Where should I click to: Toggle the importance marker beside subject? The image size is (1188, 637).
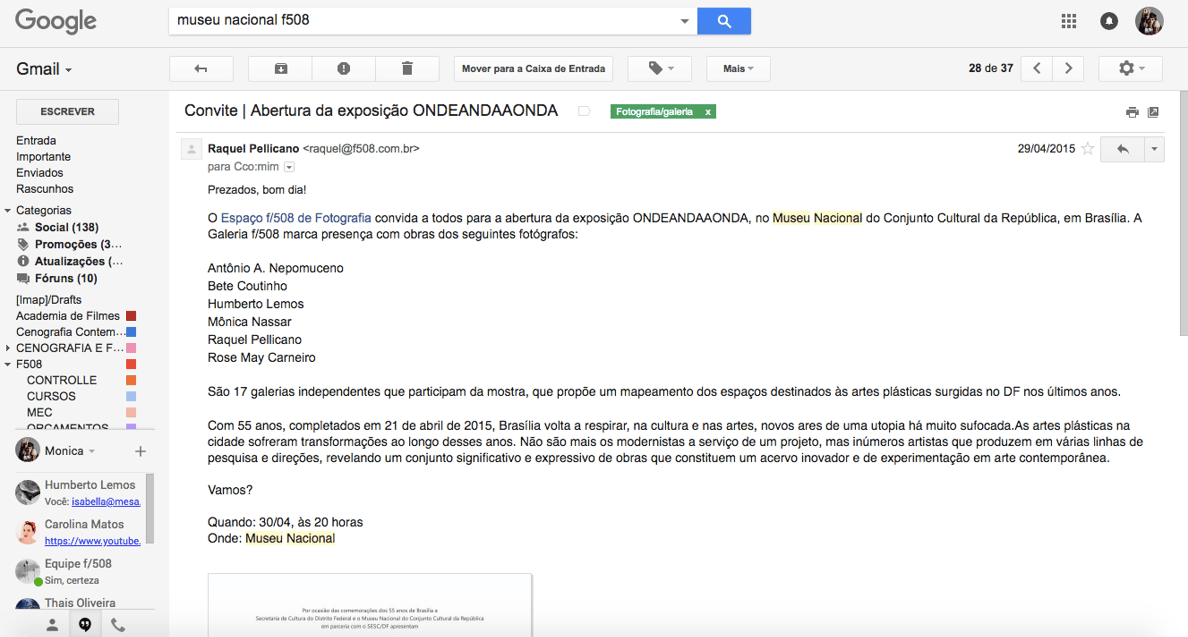coord(584,111)
